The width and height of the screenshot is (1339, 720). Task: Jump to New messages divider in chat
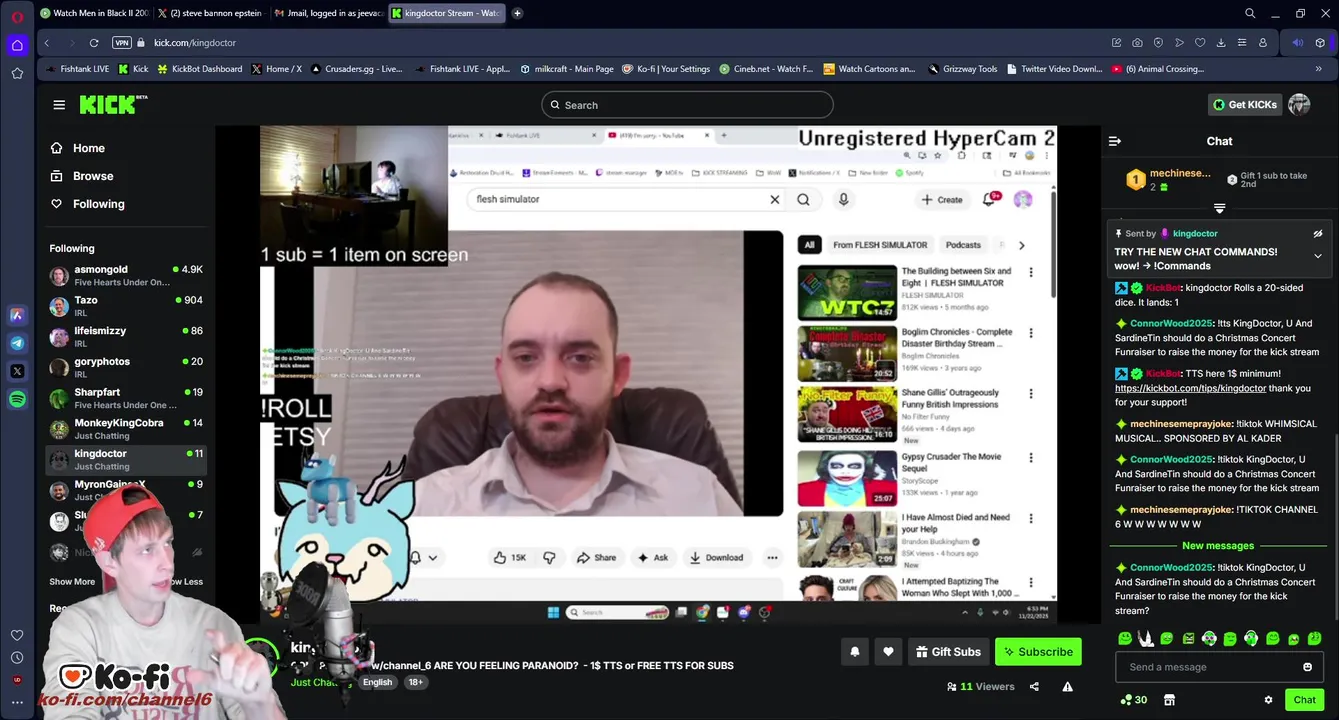(1218, 546)
